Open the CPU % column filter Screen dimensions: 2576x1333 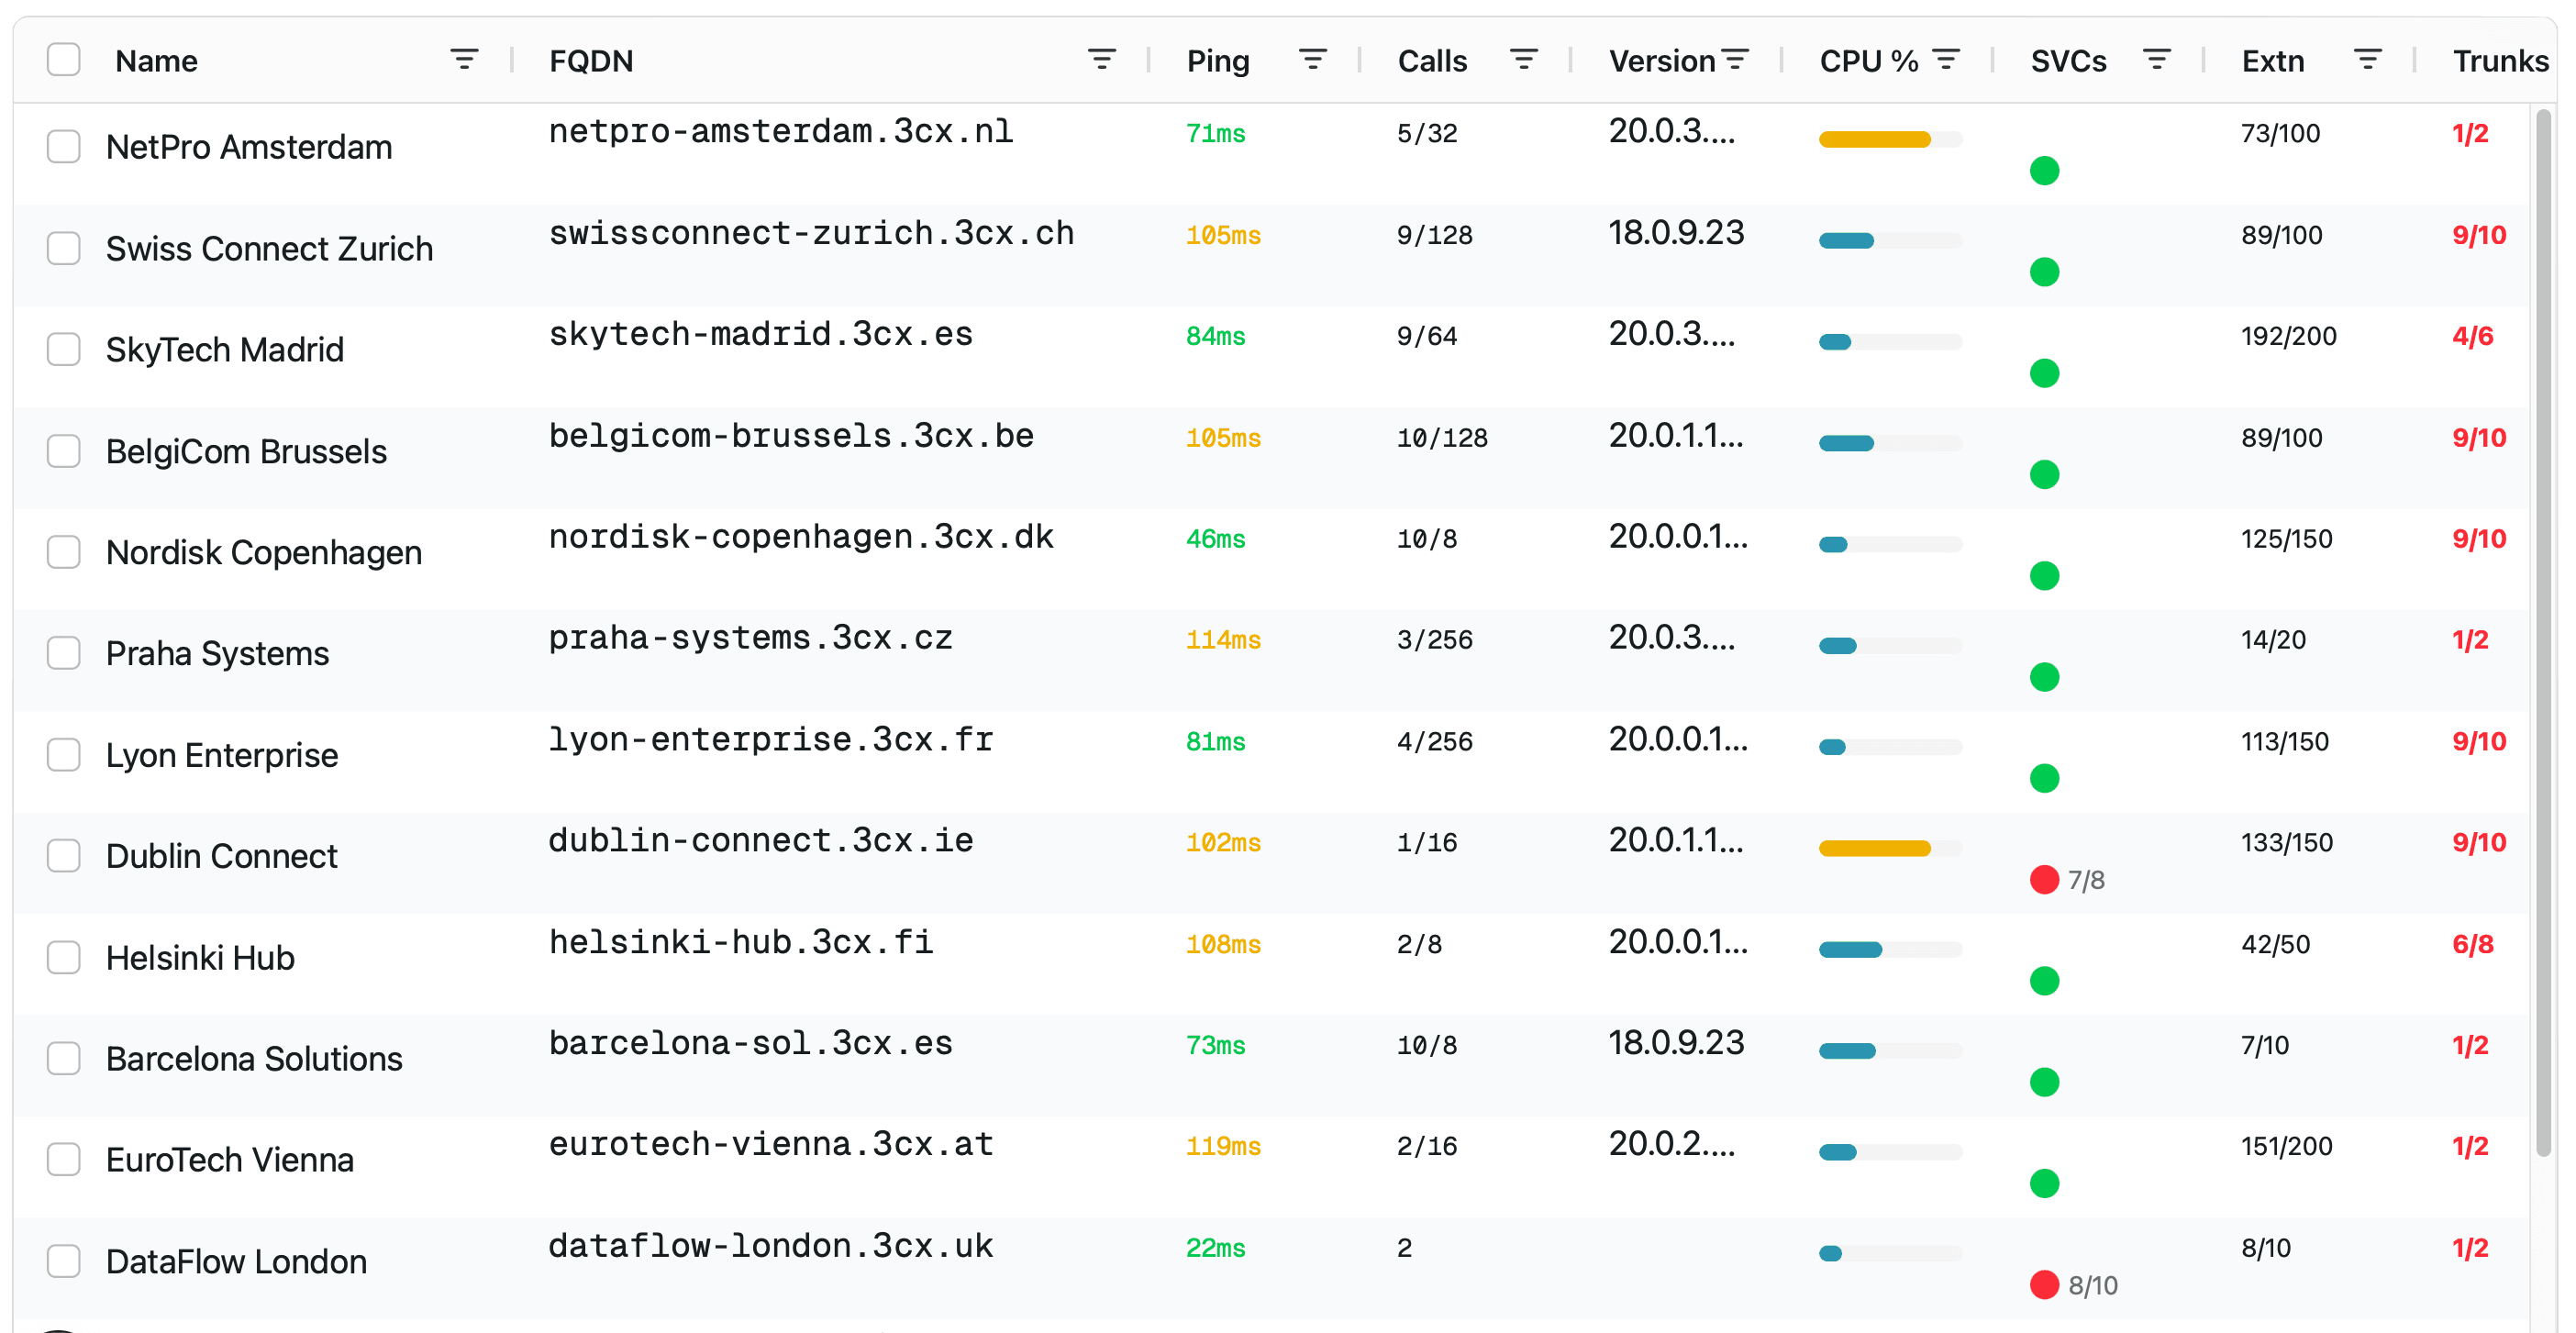(x=1944, y=60)
